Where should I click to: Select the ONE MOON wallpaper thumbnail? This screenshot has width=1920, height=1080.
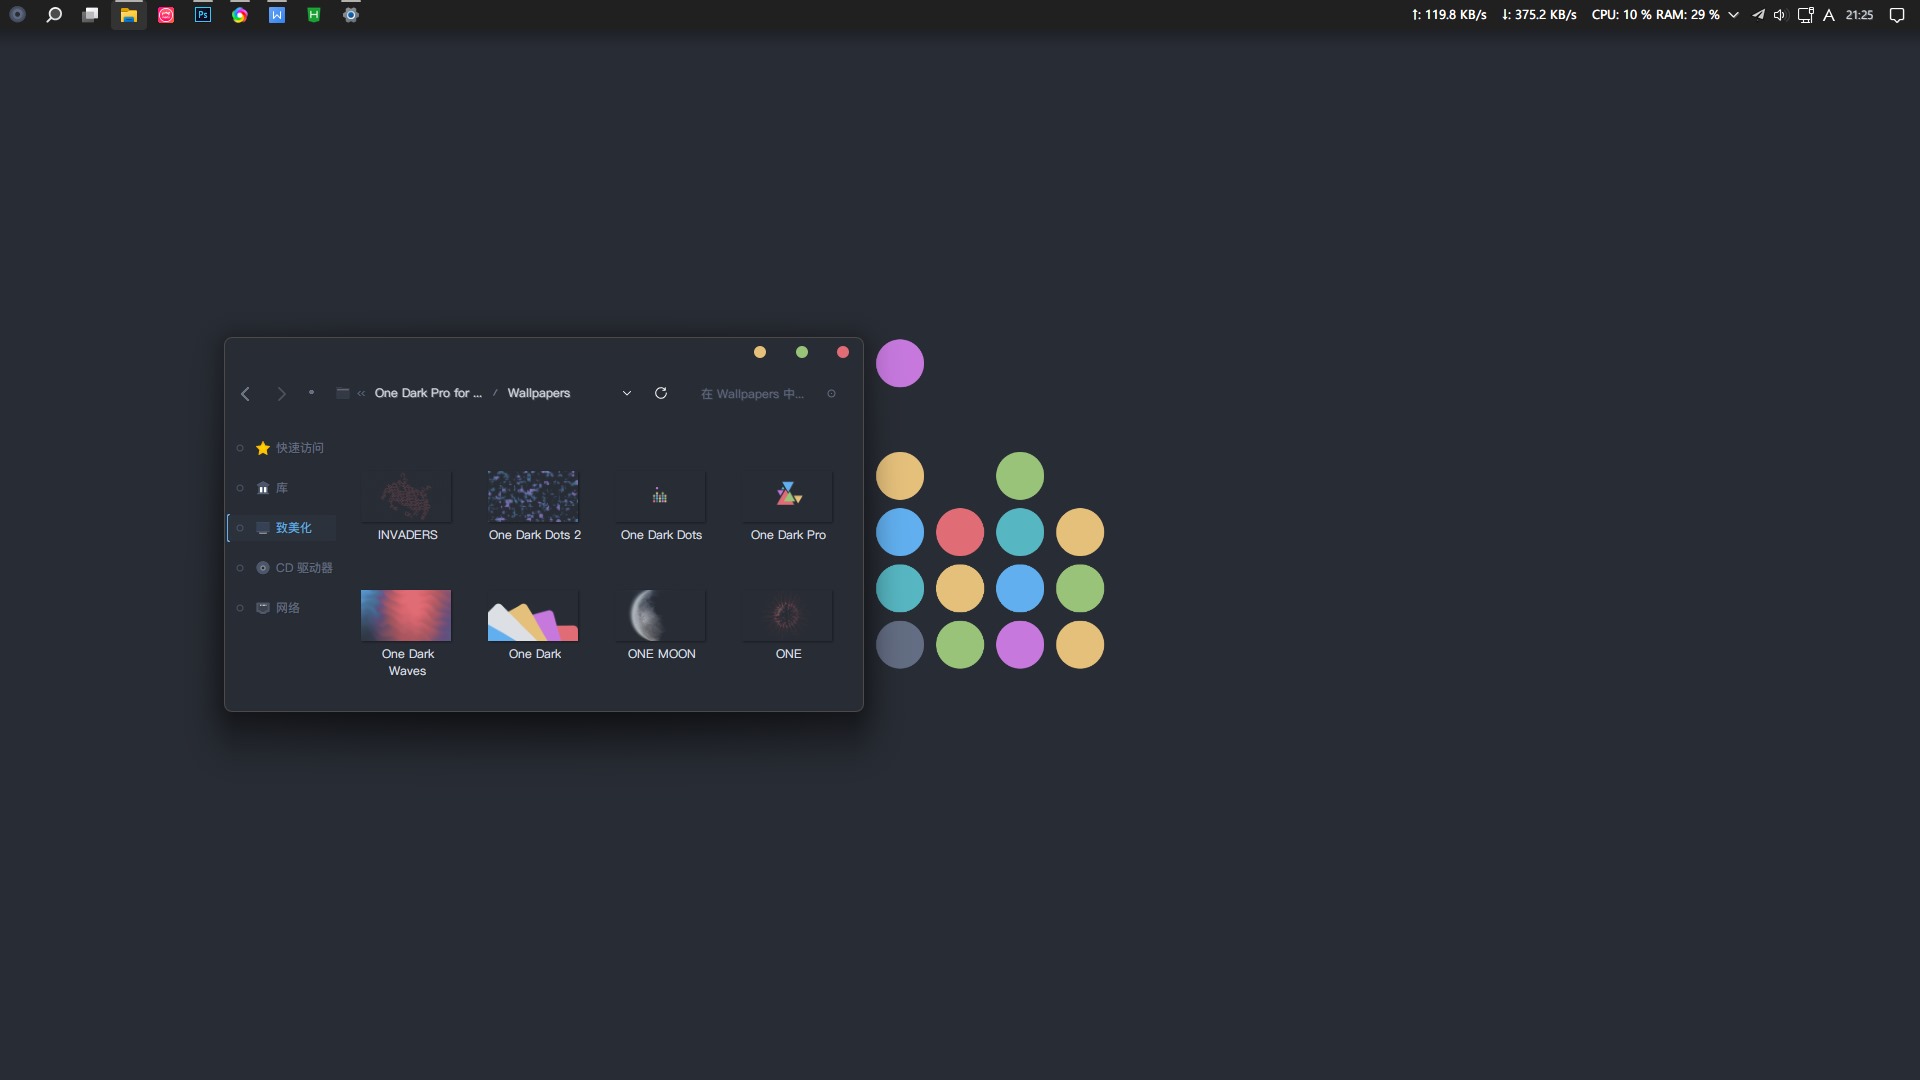click(x=661, y=616)
